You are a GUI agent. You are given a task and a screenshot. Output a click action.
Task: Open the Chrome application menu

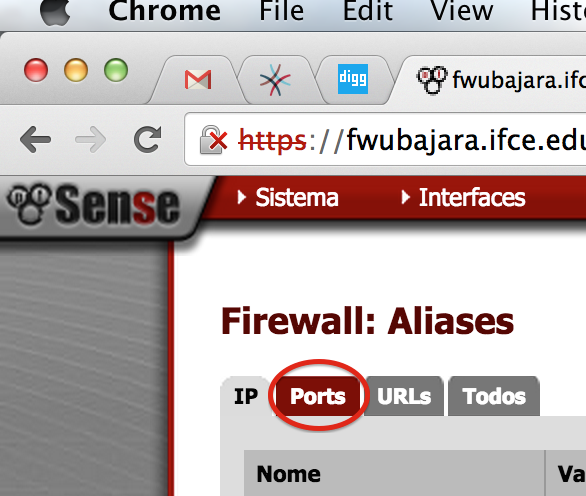point(164,11)
